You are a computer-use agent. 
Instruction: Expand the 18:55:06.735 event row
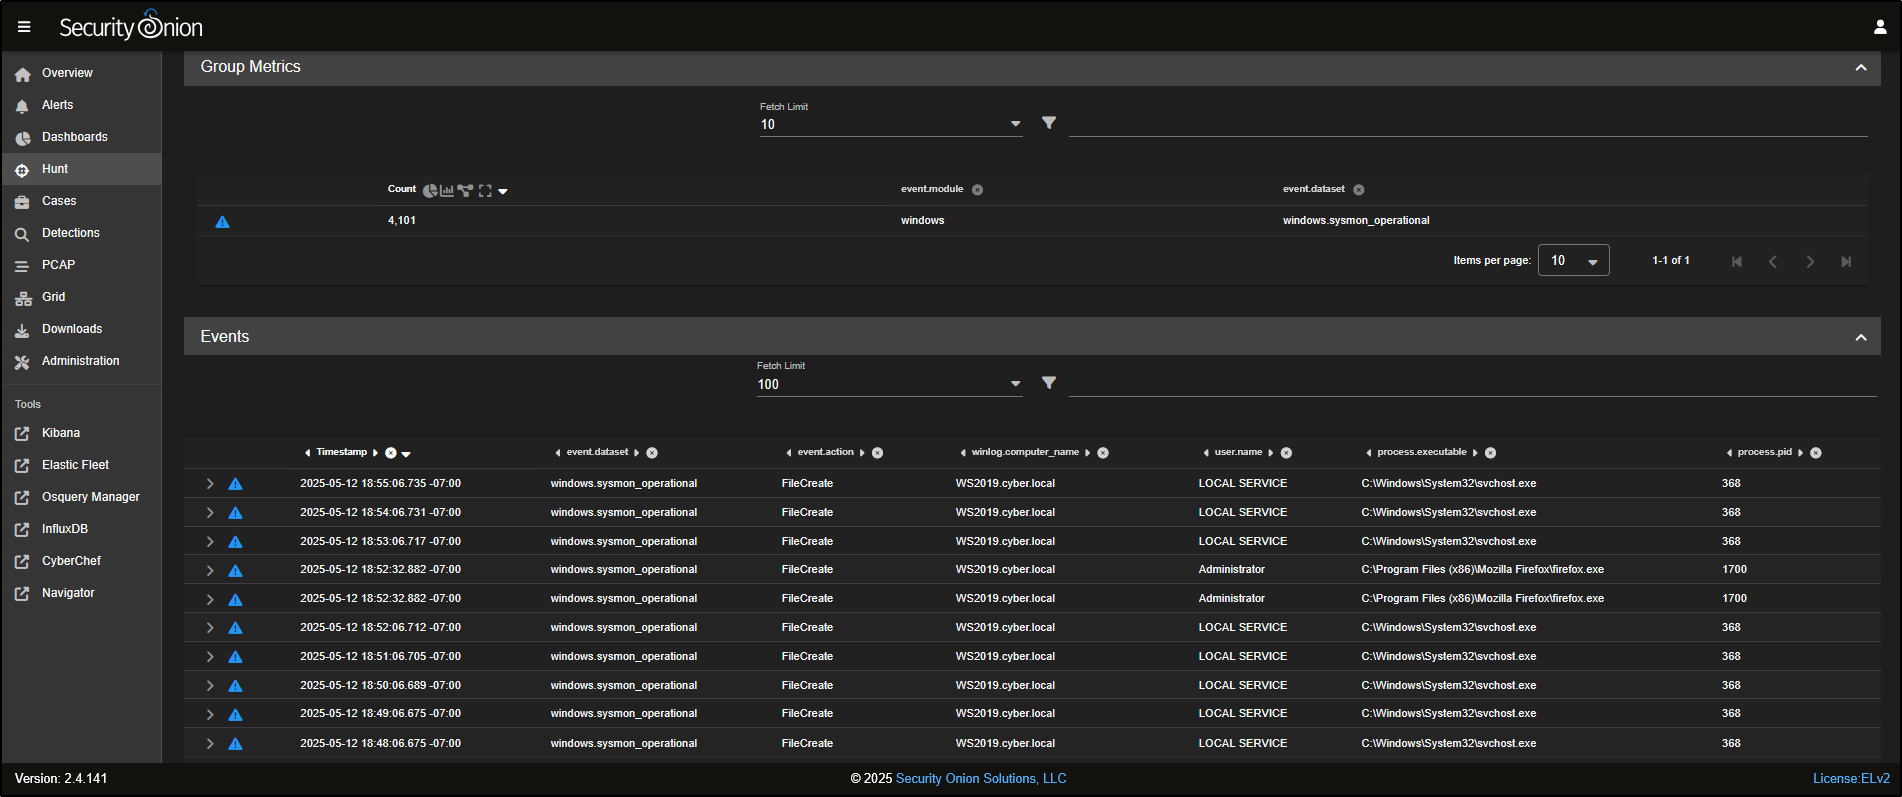(210, 484)
